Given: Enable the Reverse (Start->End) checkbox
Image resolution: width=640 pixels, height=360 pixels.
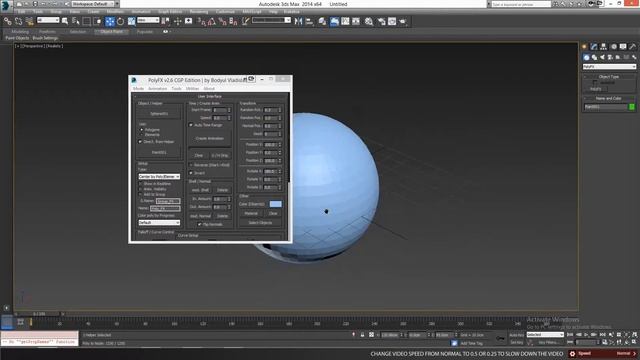Looking at the screenshot, I should (x=191, y=165).
